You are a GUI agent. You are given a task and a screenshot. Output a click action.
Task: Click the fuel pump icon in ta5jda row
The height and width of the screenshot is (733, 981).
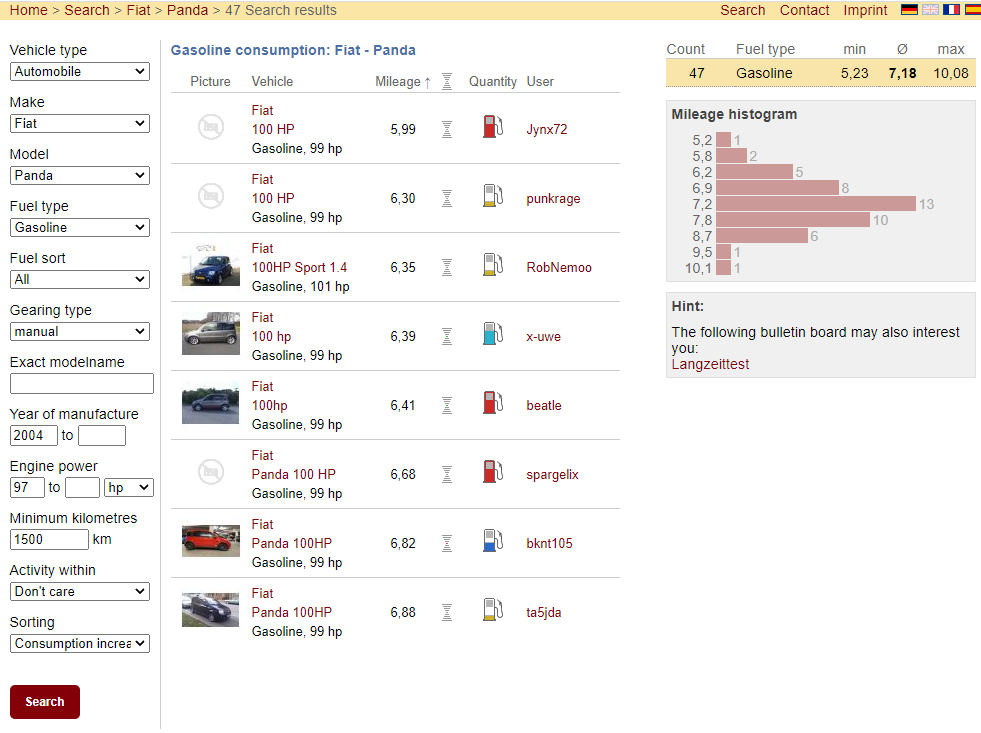tap(493, 610)
